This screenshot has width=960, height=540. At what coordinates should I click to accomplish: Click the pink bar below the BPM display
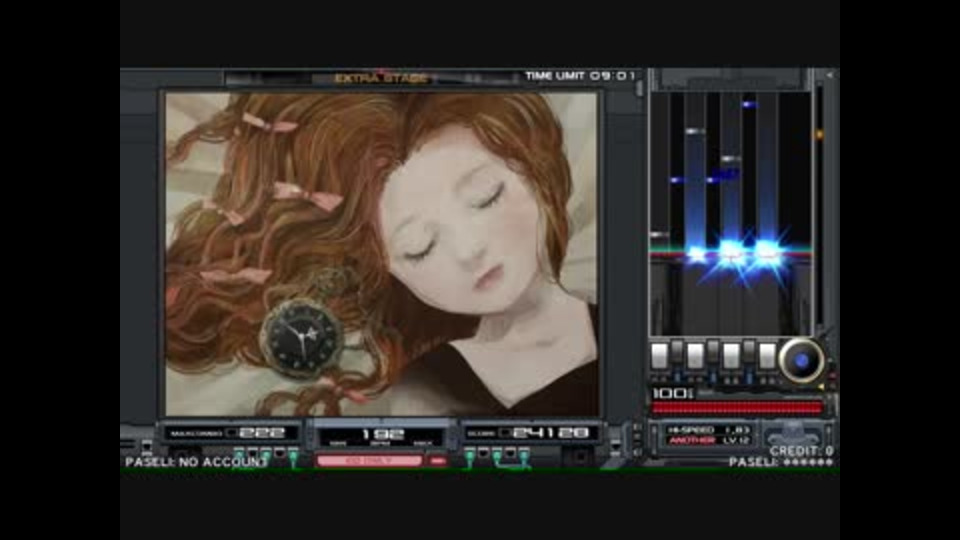pyautogui.click(x=369, y=460)
